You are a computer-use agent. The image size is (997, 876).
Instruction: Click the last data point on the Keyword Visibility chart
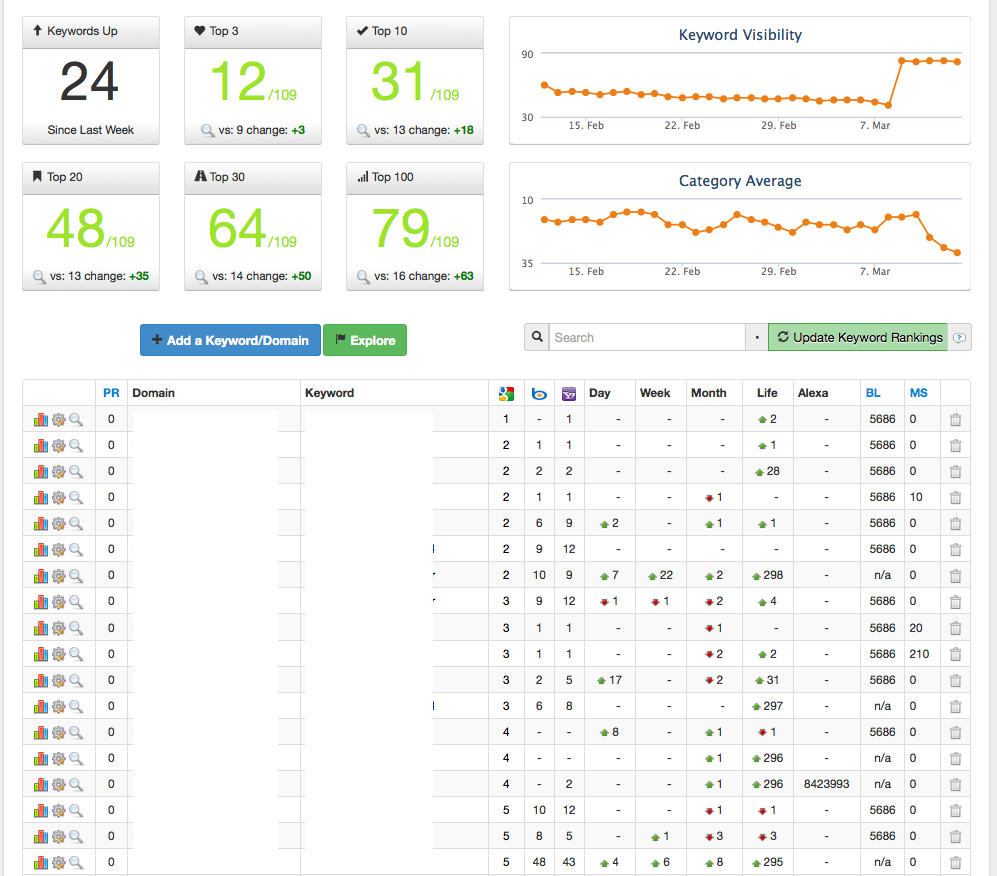pyautogui.click(x=958, y=62)
